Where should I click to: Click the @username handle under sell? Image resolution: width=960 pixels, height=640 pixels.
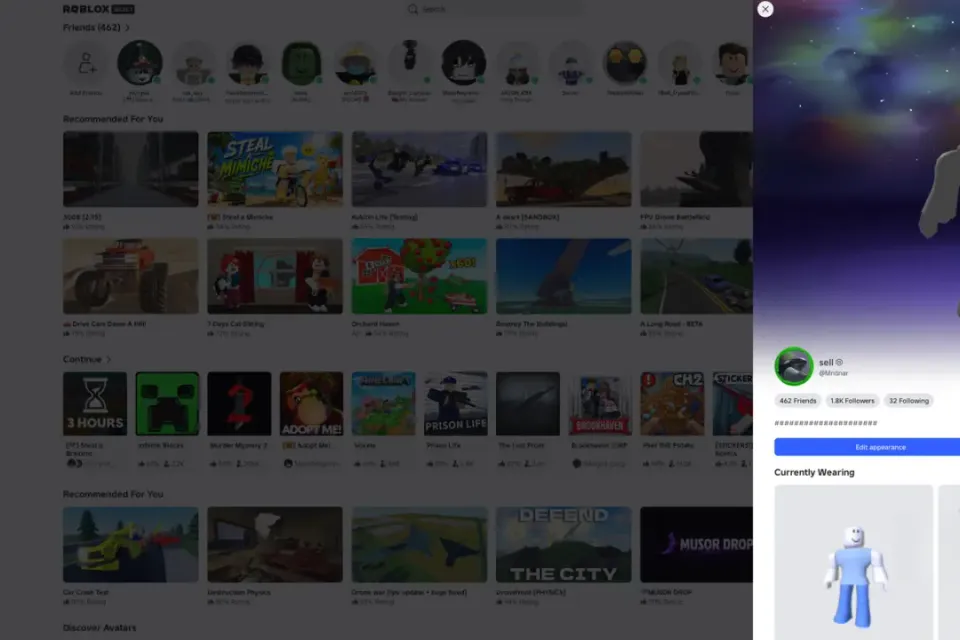click(x=833, y=373)
